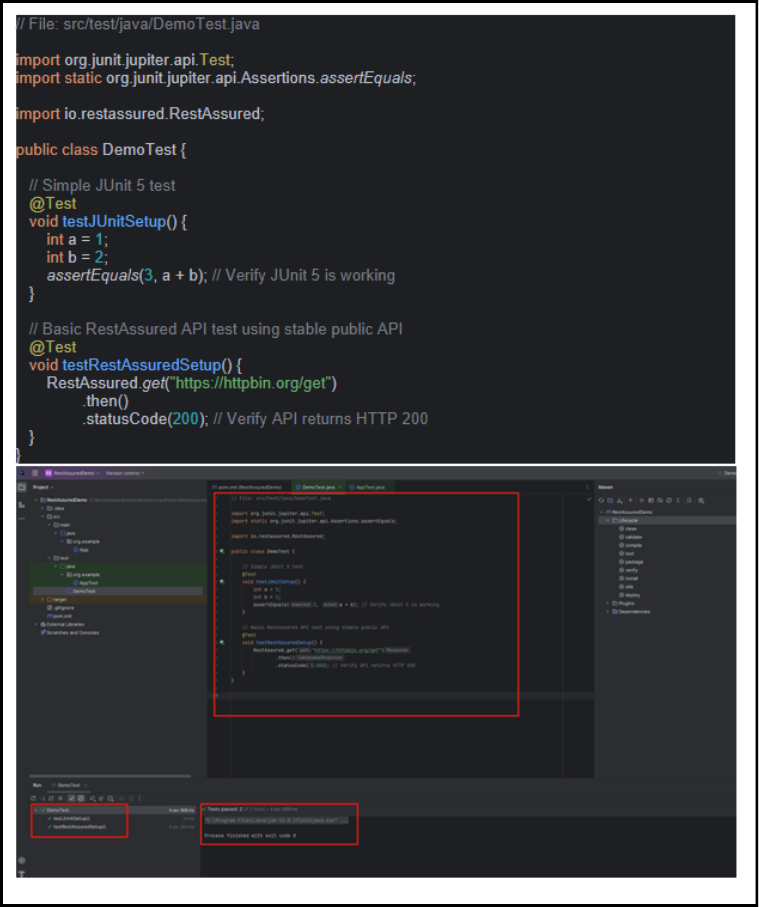Toggle the show ignored tests button
The height and width of the screenshot is (907, 759).
[80, 797]
